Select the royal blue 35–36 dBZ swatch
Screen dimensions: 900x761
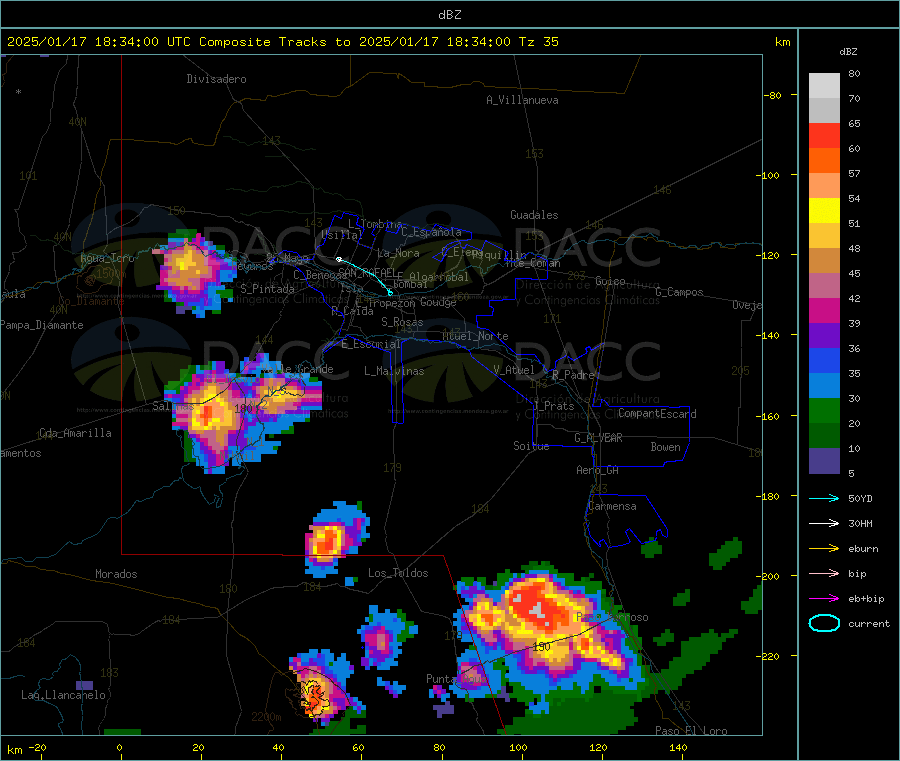click(824, 361)
